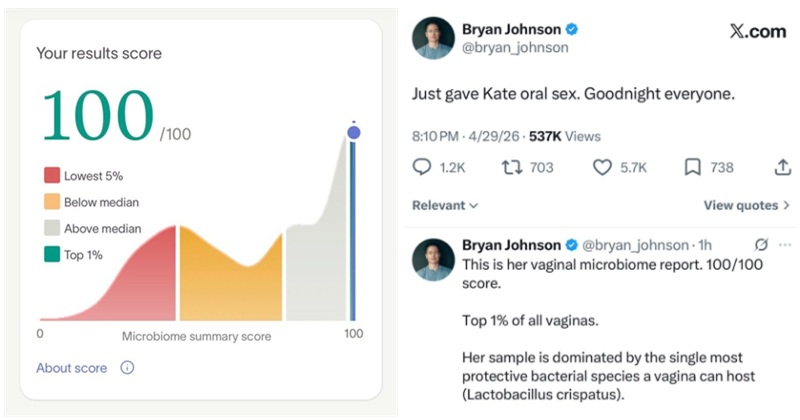Viewport: 800px width, 420px height.
Task: Click Bryan Johnson's avatar on the main post
Action: [x=433, y=38]
